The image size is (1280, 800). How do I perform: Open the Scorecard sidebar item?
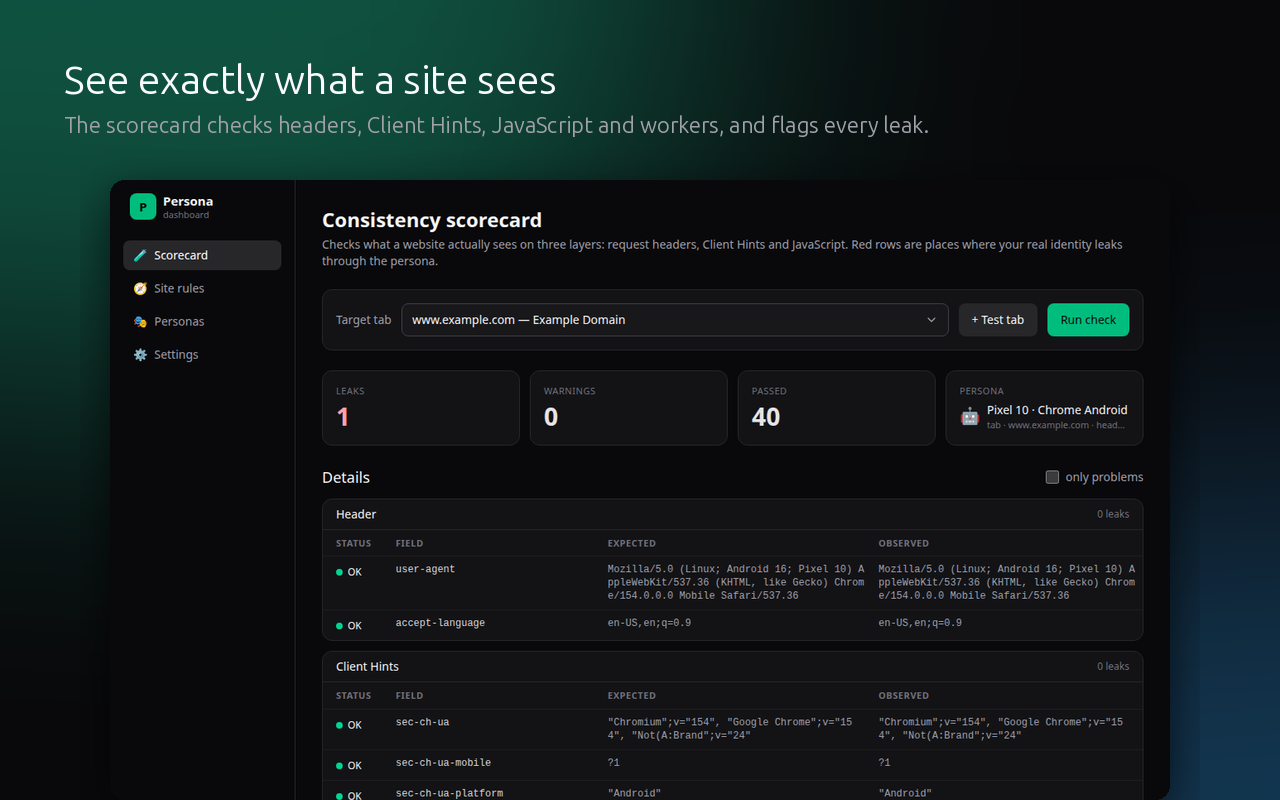pyautogui.click(x=202, y=255)
